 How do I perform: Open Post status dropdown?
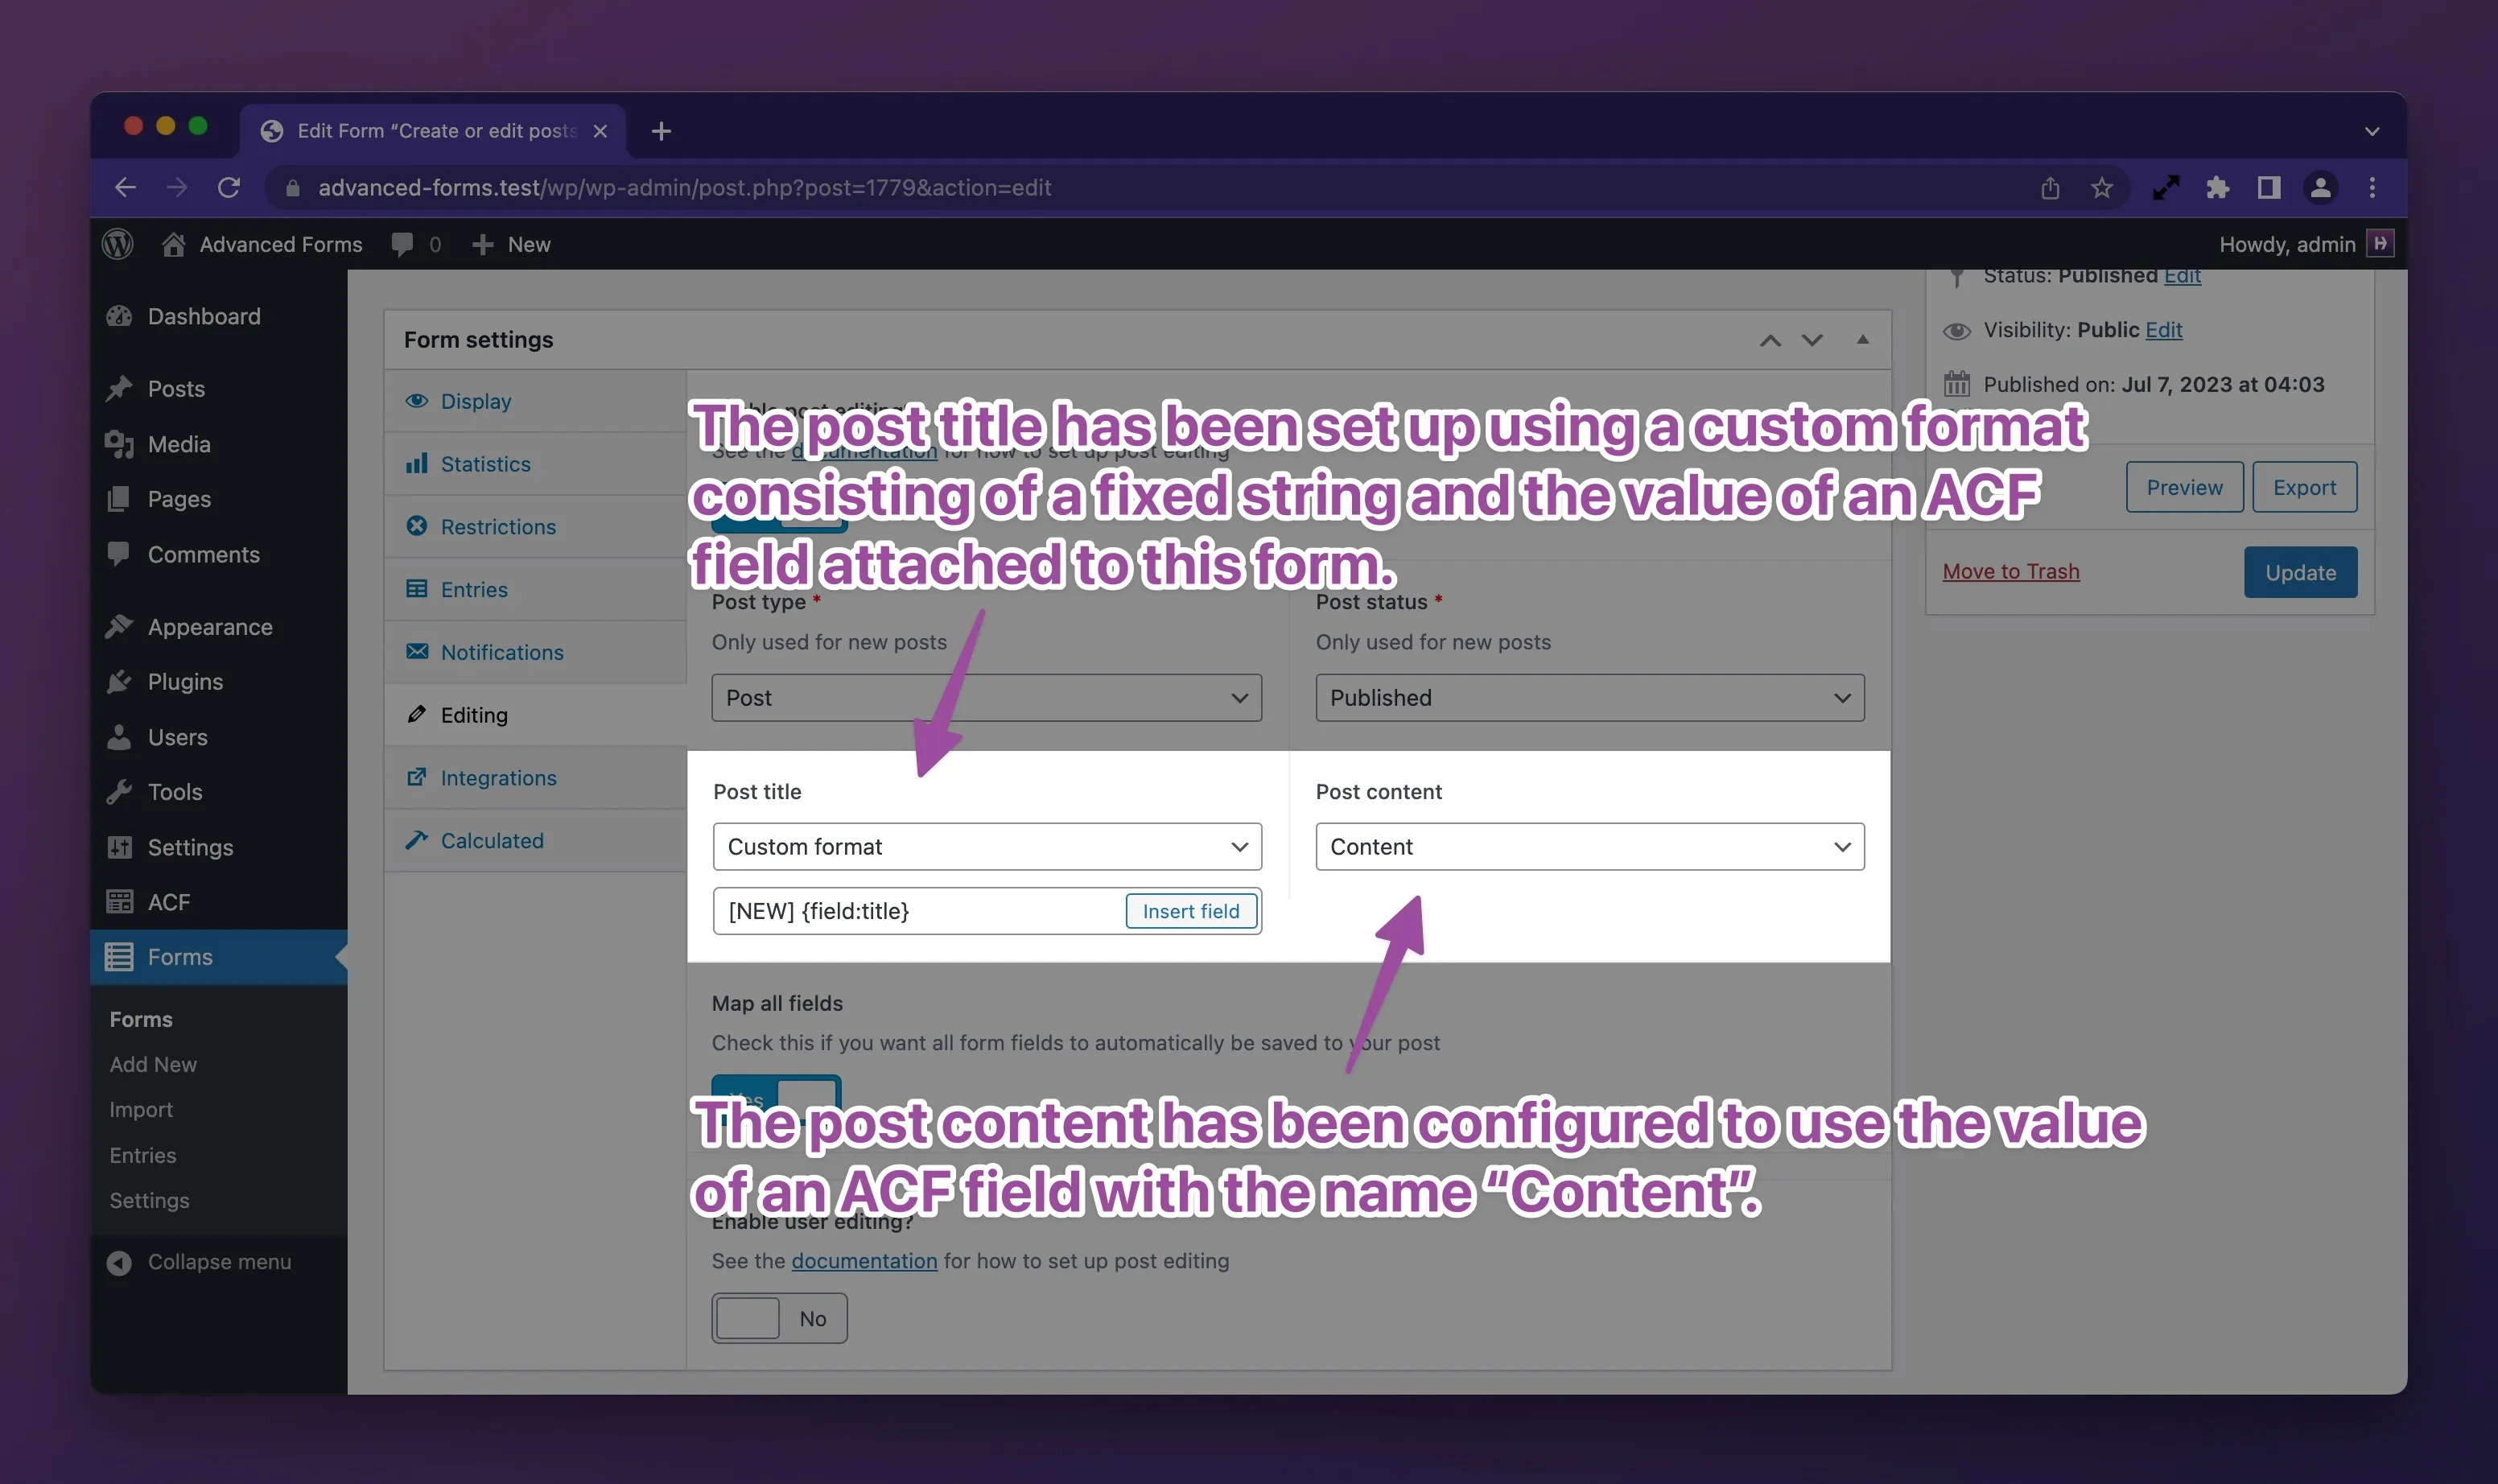coord(1590,698)
